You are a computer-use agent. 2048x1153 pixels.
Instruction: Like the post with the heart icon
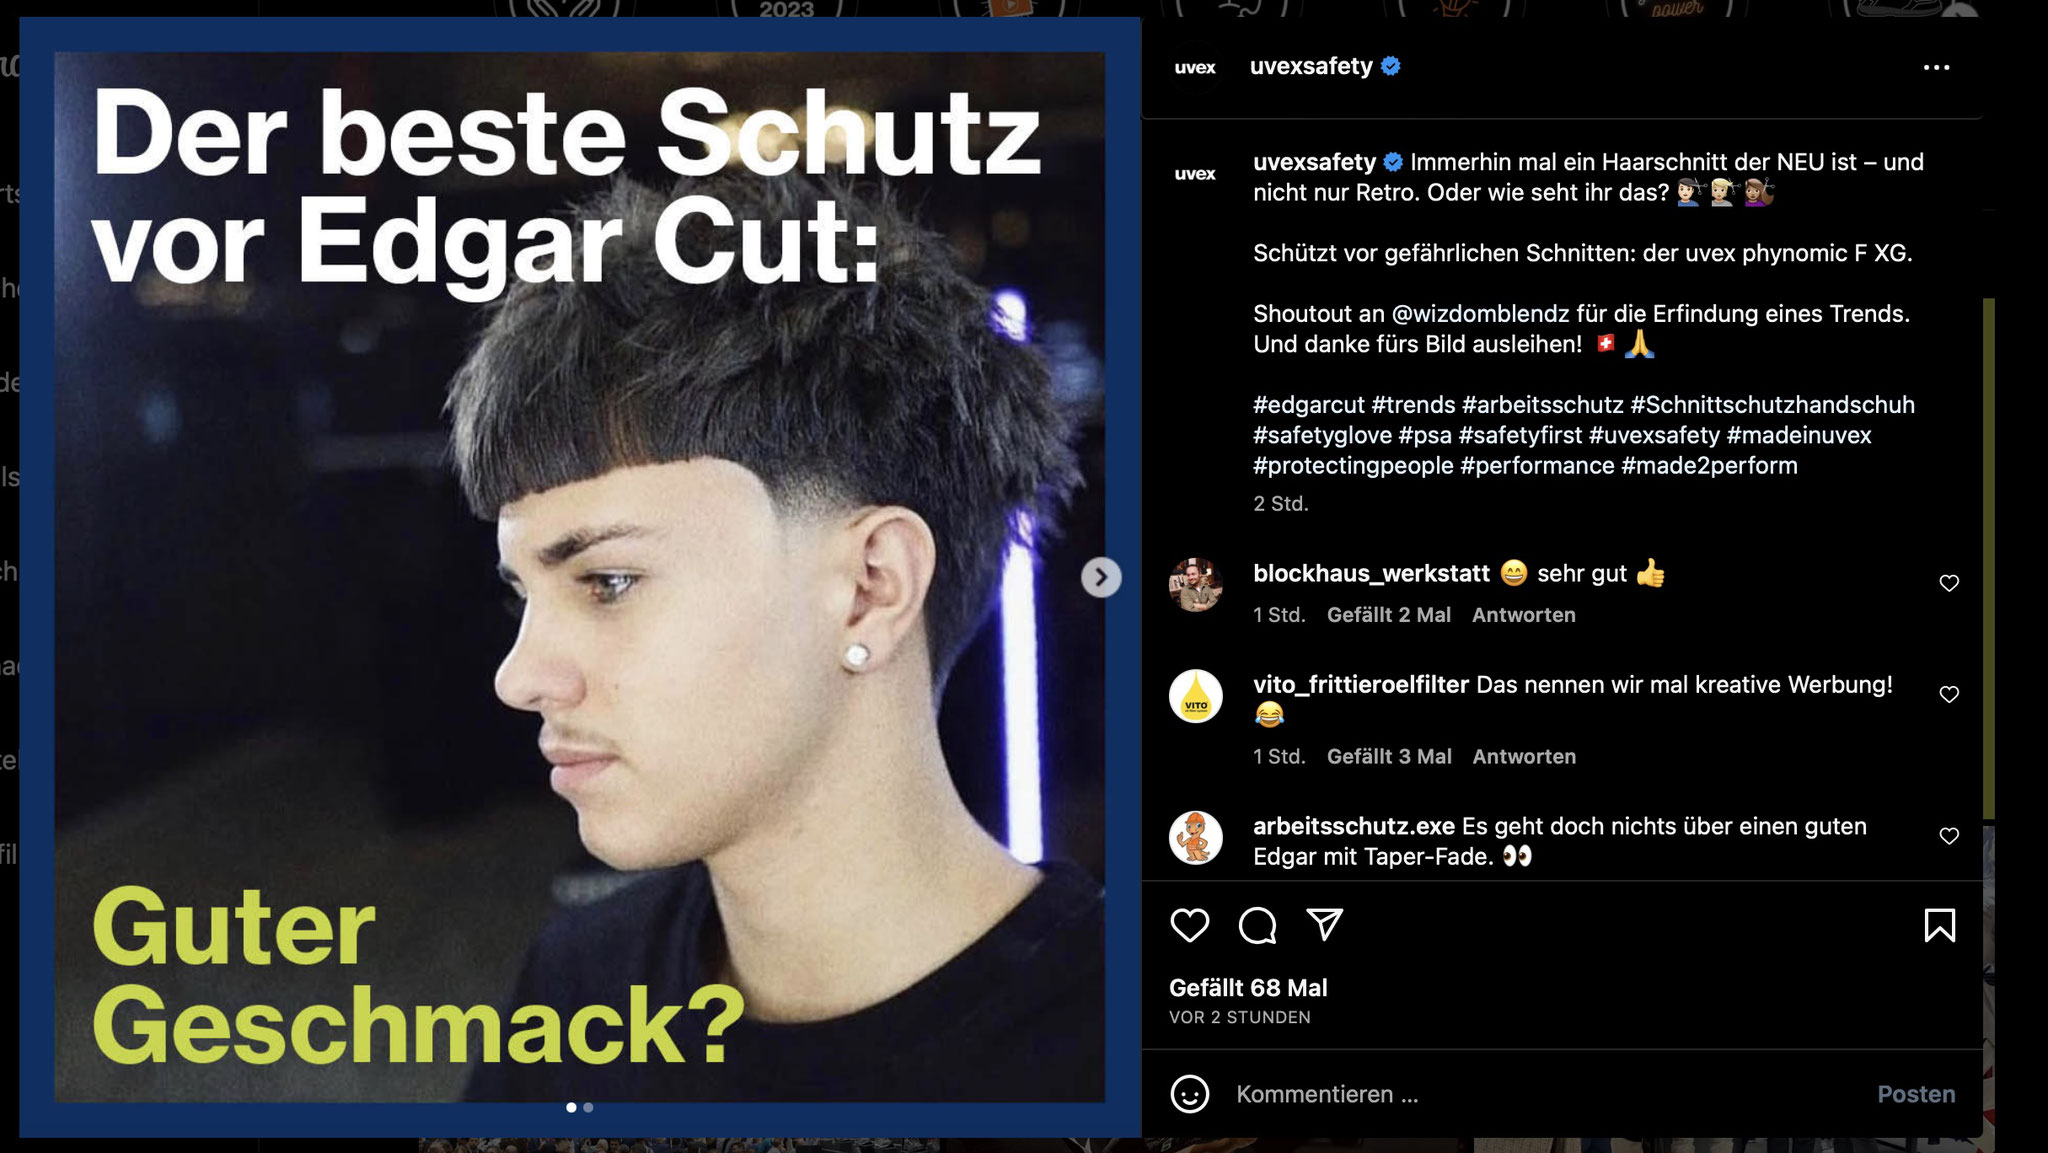1189,925
